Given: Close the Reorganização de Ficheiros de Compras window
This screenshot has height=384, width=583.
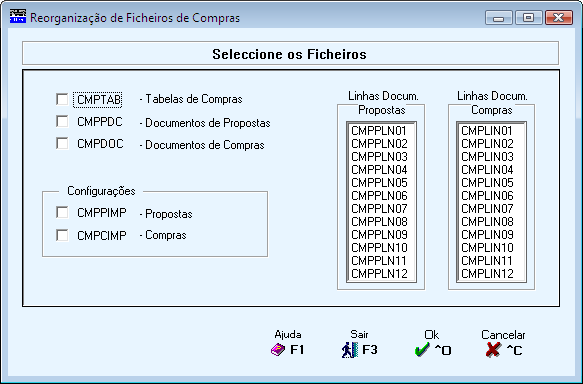Looking at the screenshot, I should pos(558,17).
